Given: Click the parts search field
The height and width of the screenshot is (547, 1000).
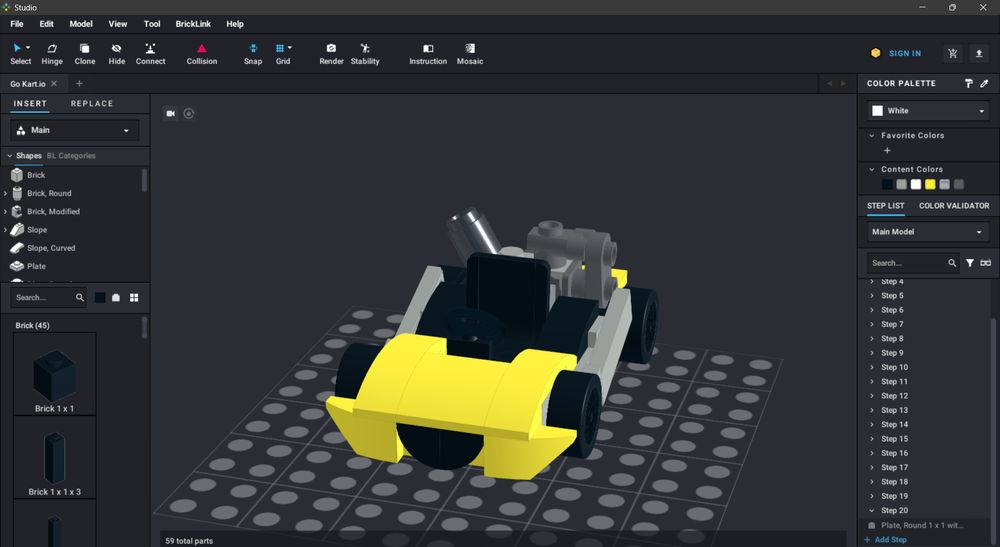Looking at the screenshot, I should point(48,297).
